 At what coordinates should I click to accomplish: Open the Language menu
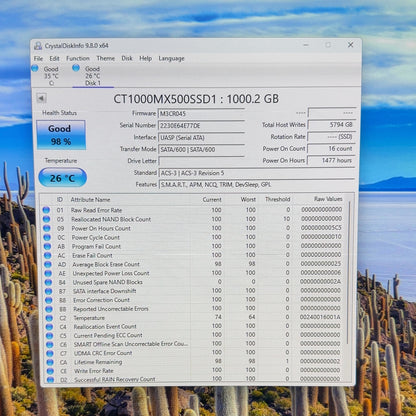(171, 59)
